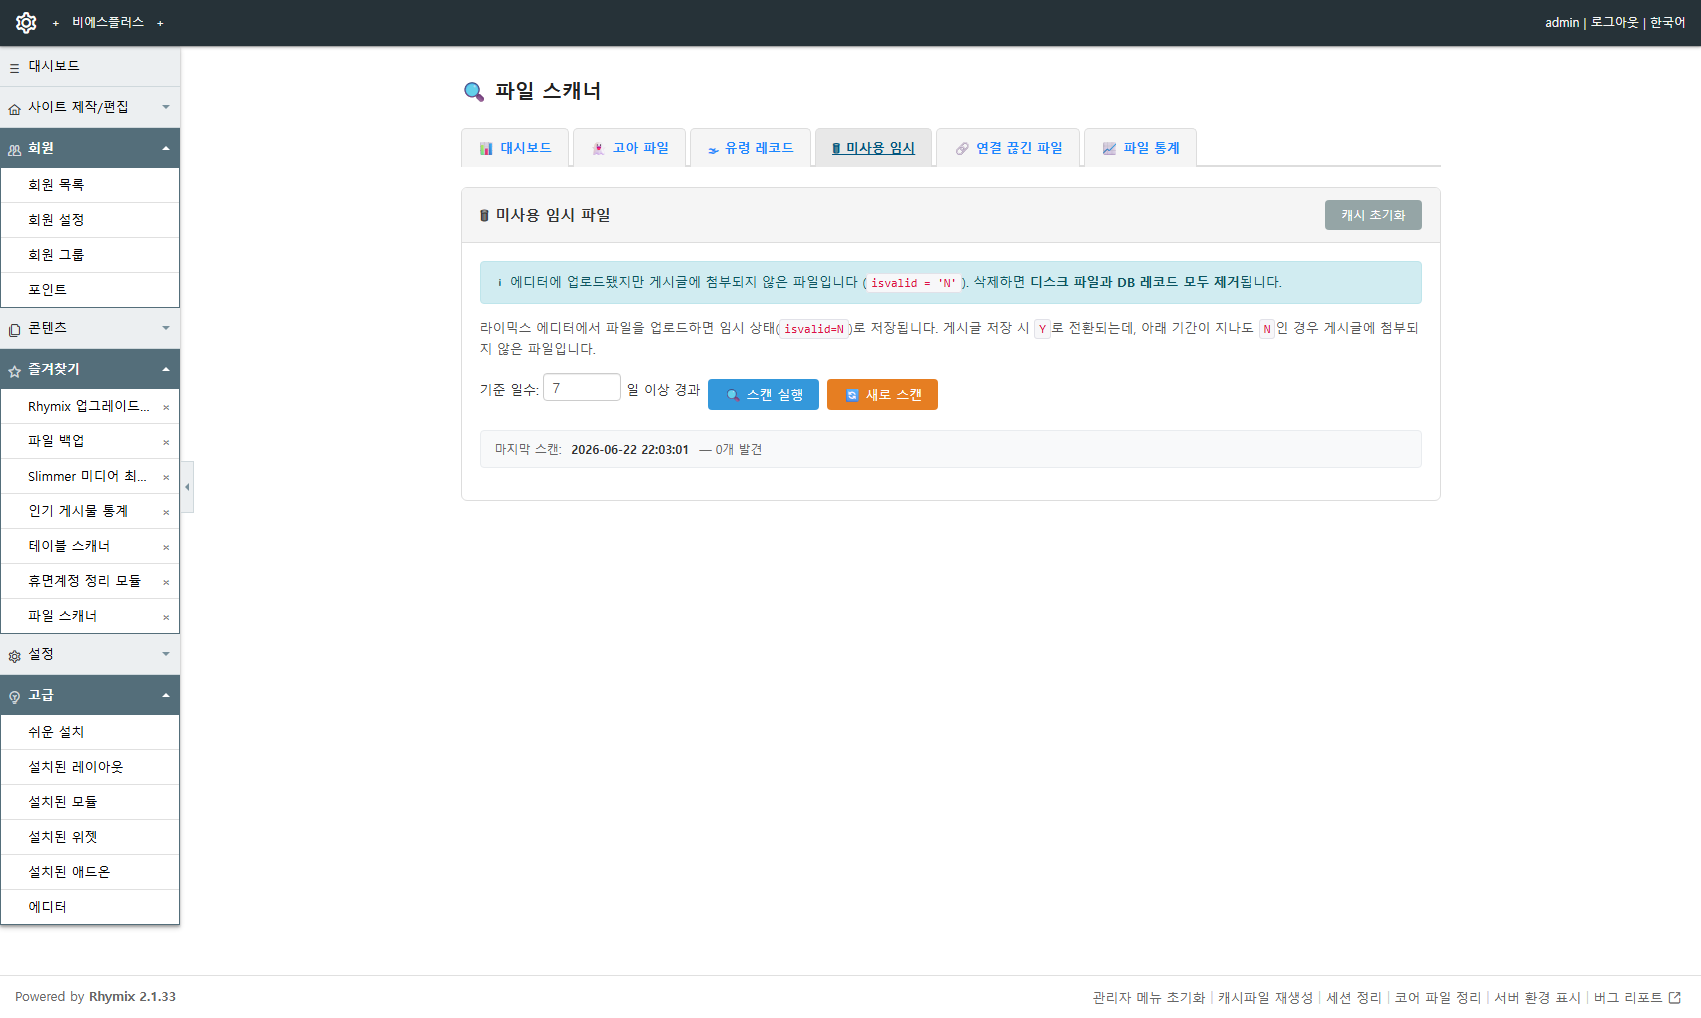Remove 파일 백업 favorite with x icon
1701x1018 pixels.
coord(166,442)
